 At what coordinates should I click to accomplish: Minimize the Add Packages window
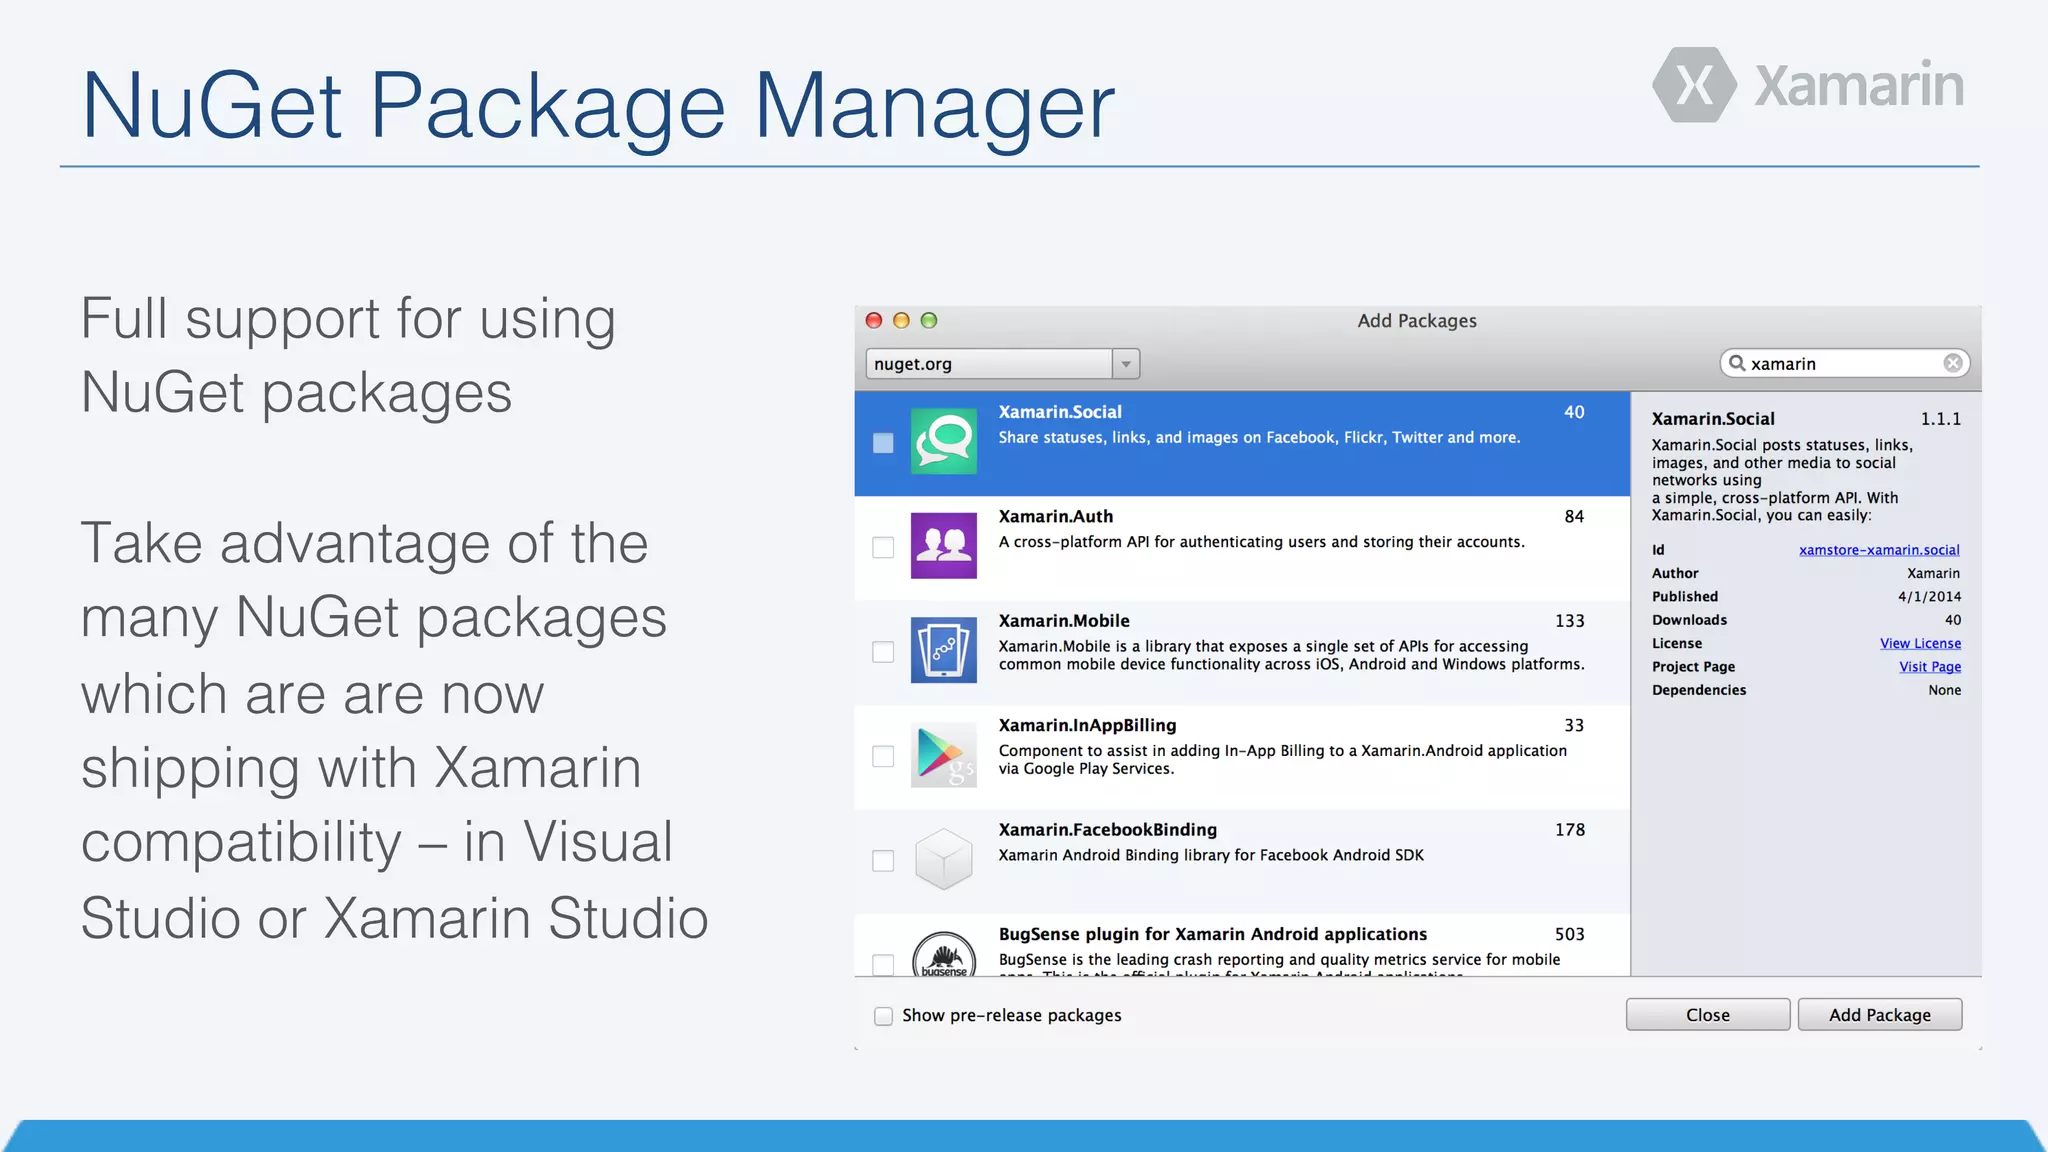click(x=901, y=320)
